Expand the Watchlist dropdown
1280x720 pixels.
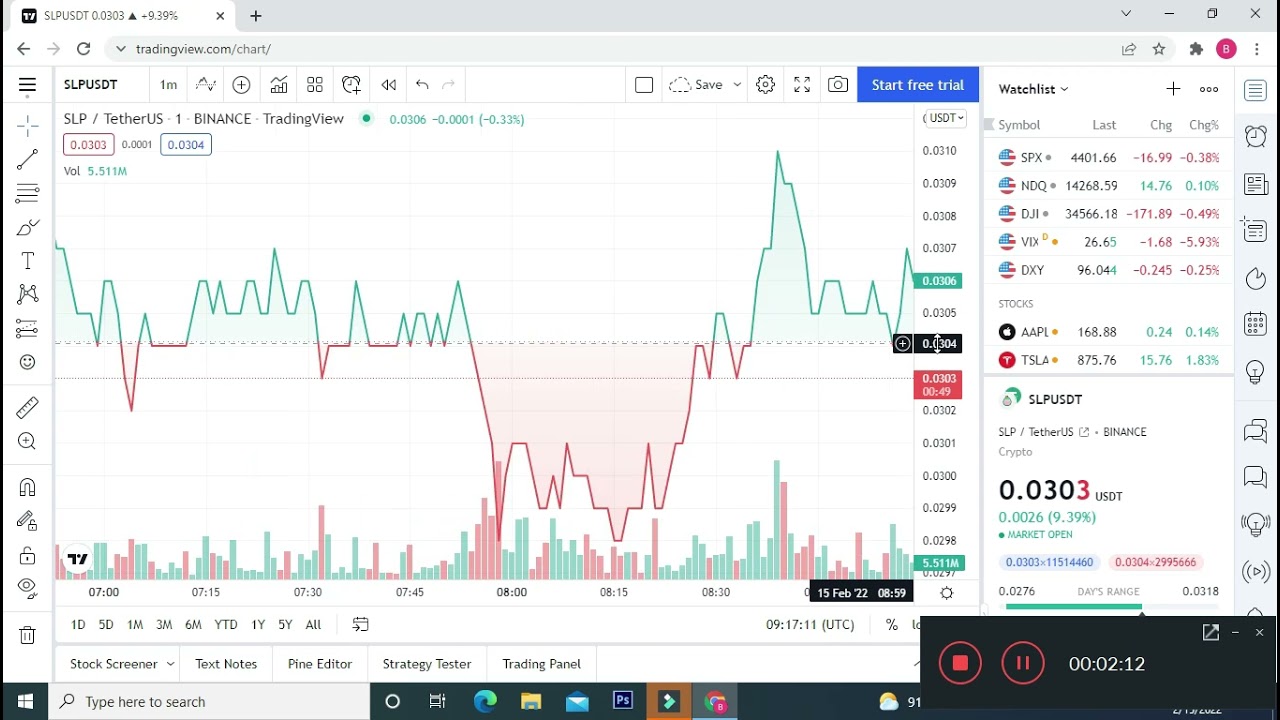tap(1034, 89)
